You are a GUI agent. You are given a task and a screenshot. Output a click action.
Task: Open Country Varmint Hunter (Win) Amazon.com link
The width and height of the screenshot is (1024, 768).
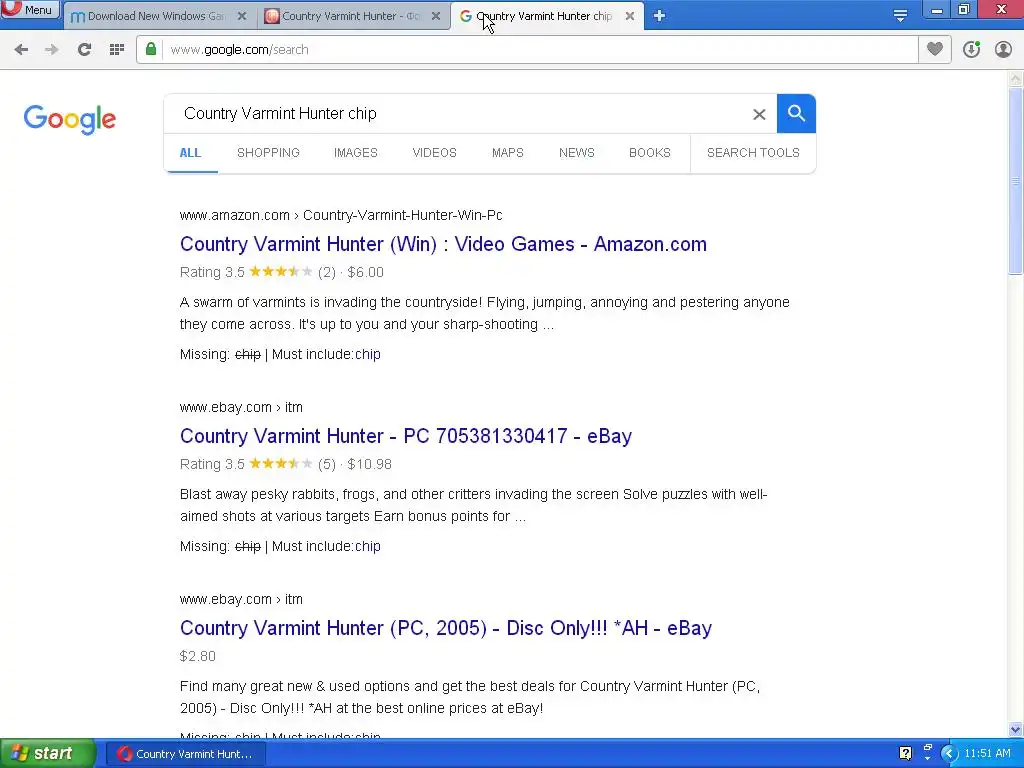click(x=443, y=244)
